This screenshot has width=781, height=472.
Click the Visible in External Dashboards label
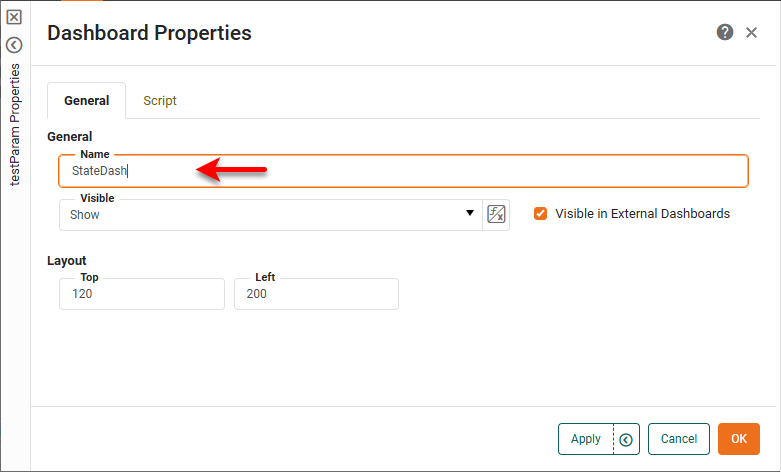pos(642,214)
